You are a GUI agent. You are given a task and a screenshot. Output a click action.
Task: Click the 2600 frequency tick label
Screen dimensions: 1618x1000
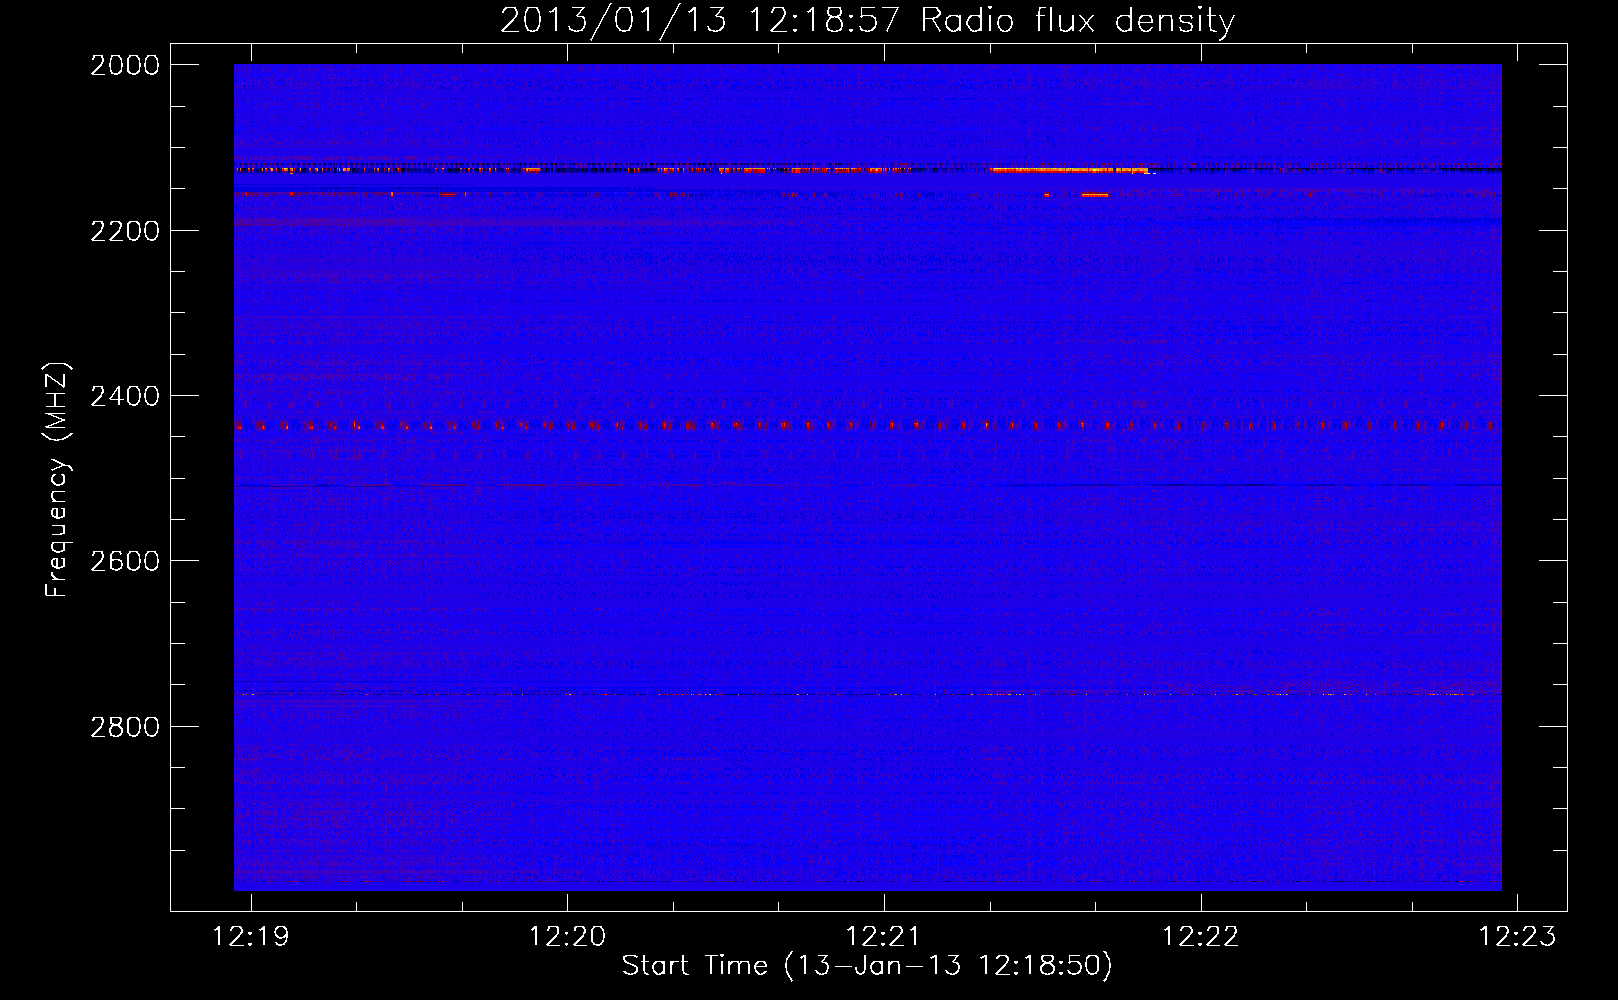[125, 561]
